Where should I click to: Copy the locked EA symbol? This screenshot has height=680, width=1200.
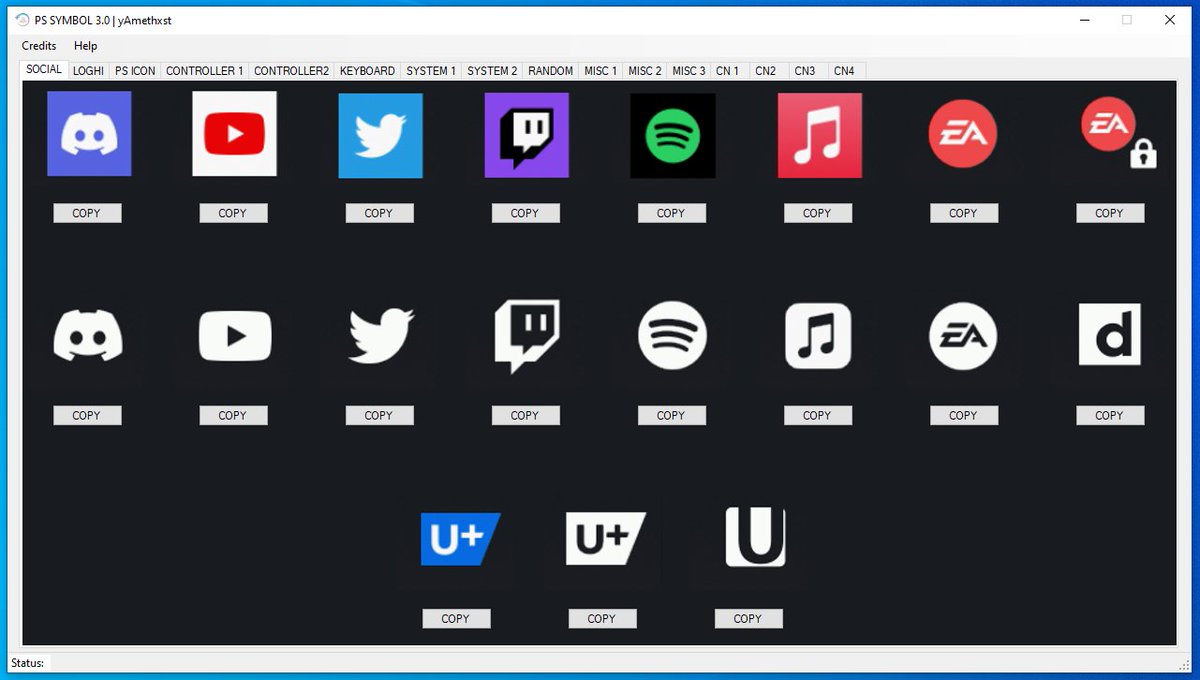coord(1110,213)
